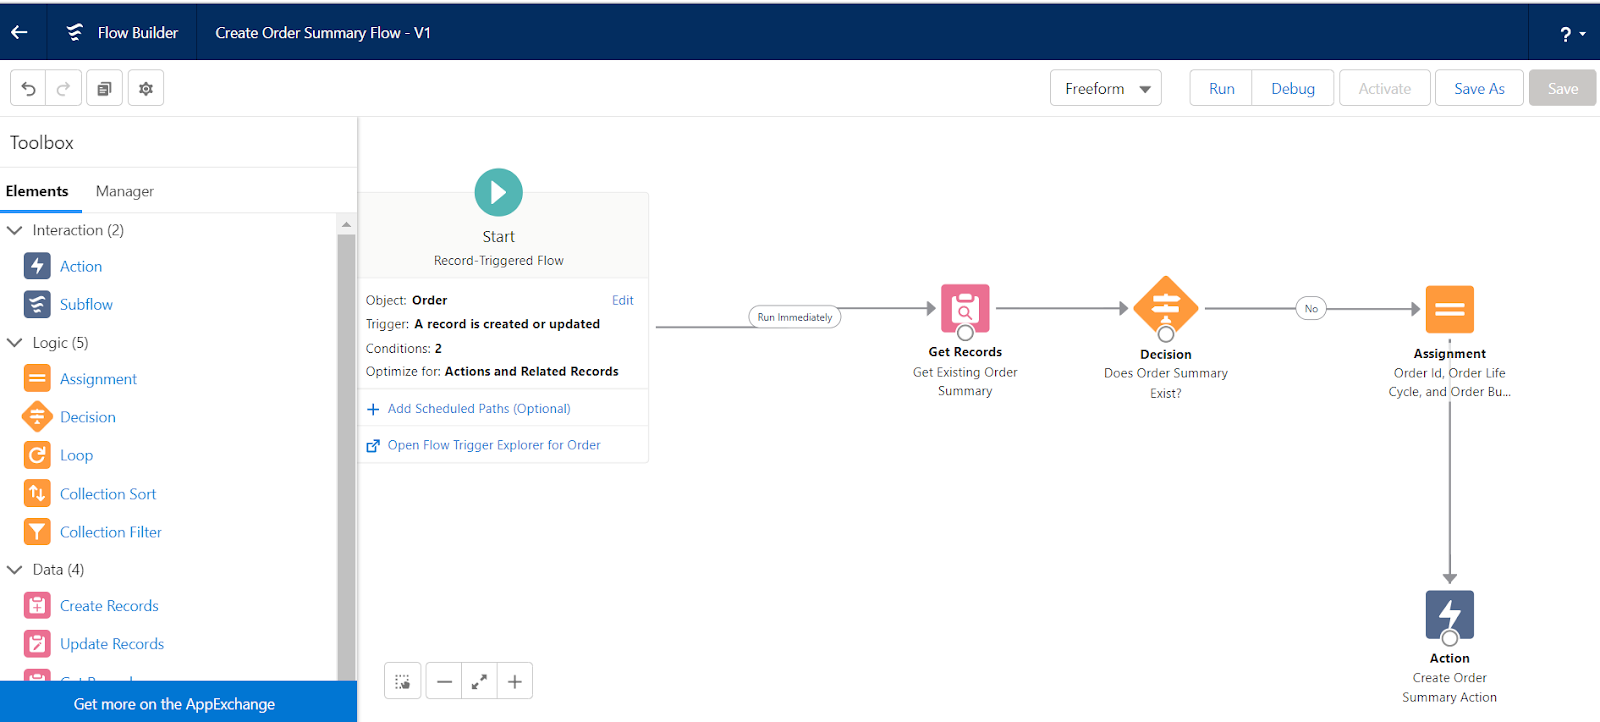Click the 'Record-Triggered Flow' text

click(x=499, y=261)
